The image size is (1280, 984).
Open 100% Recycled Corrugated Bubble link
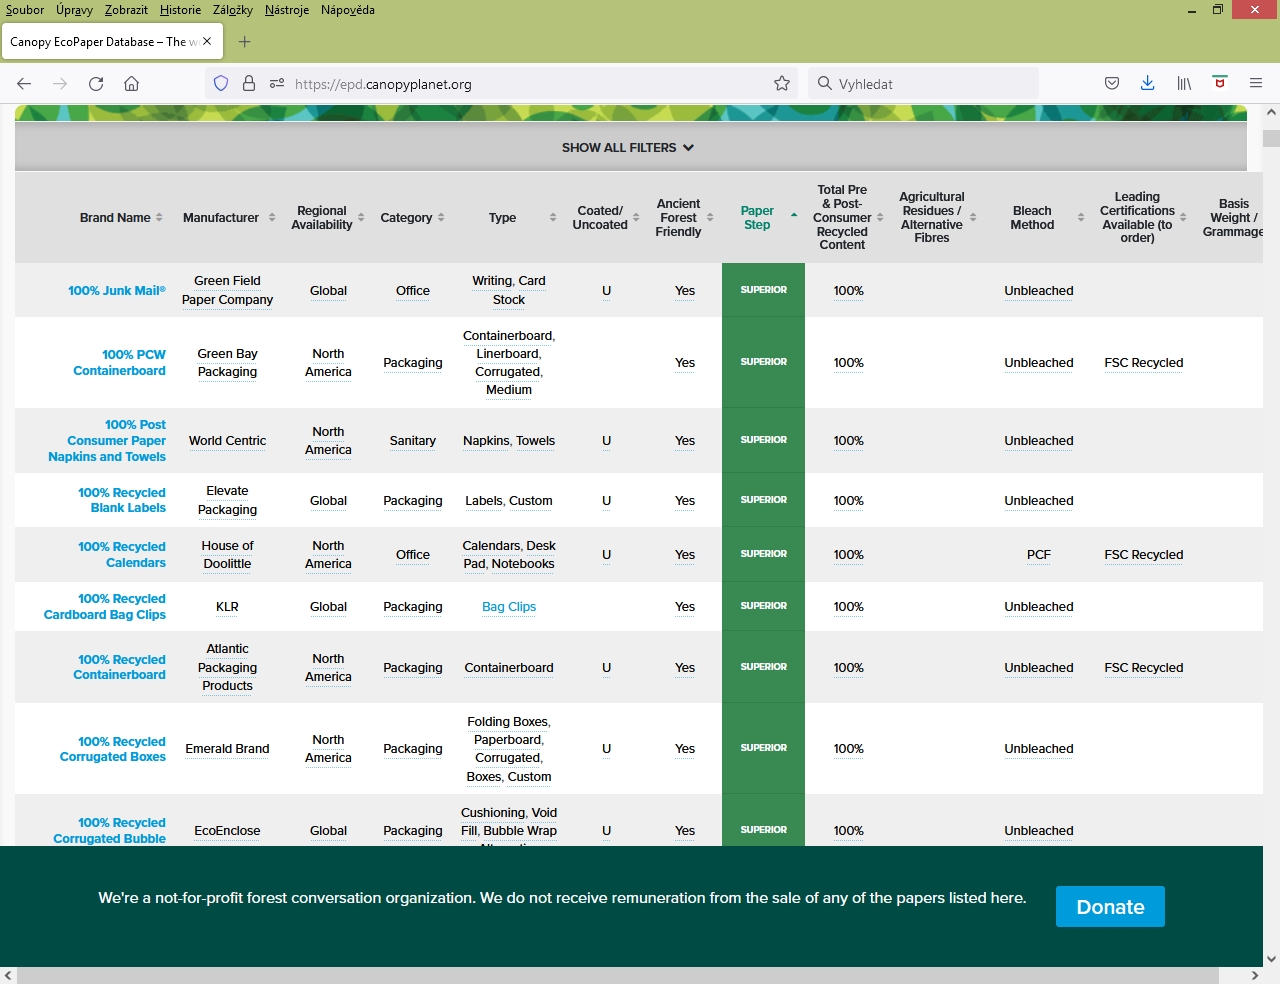[110, 831]
